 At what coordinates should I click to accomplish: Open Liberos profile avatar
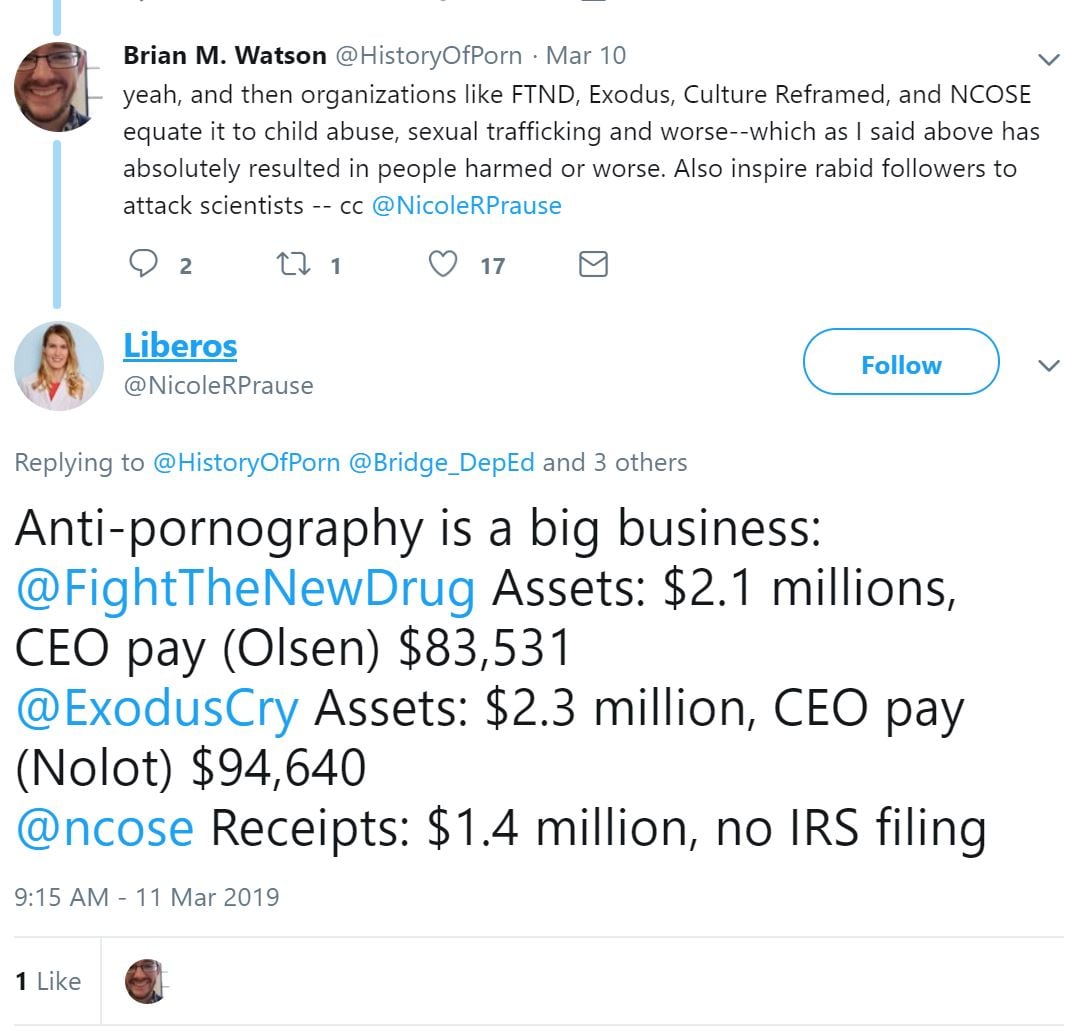(59, 366)
